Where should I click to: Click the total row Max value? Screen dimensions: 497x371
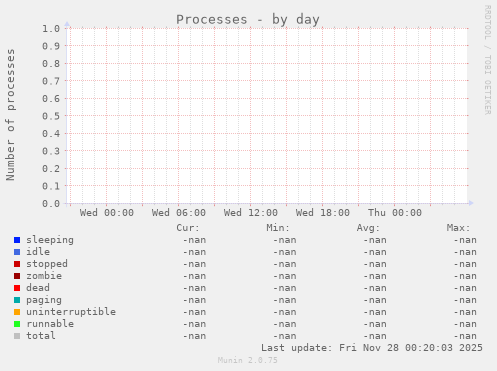coord(465,336)
